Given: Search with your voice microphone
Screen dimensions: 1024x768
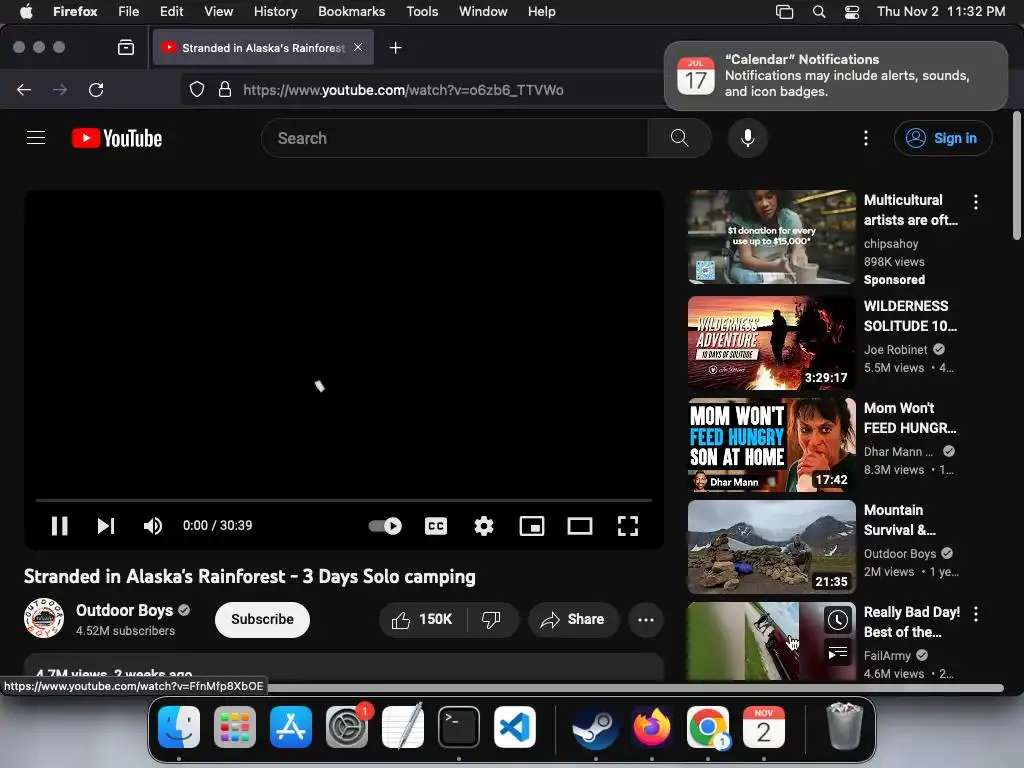Looking at the screenshot, I should pyautogui.click(x=748, y=138).
